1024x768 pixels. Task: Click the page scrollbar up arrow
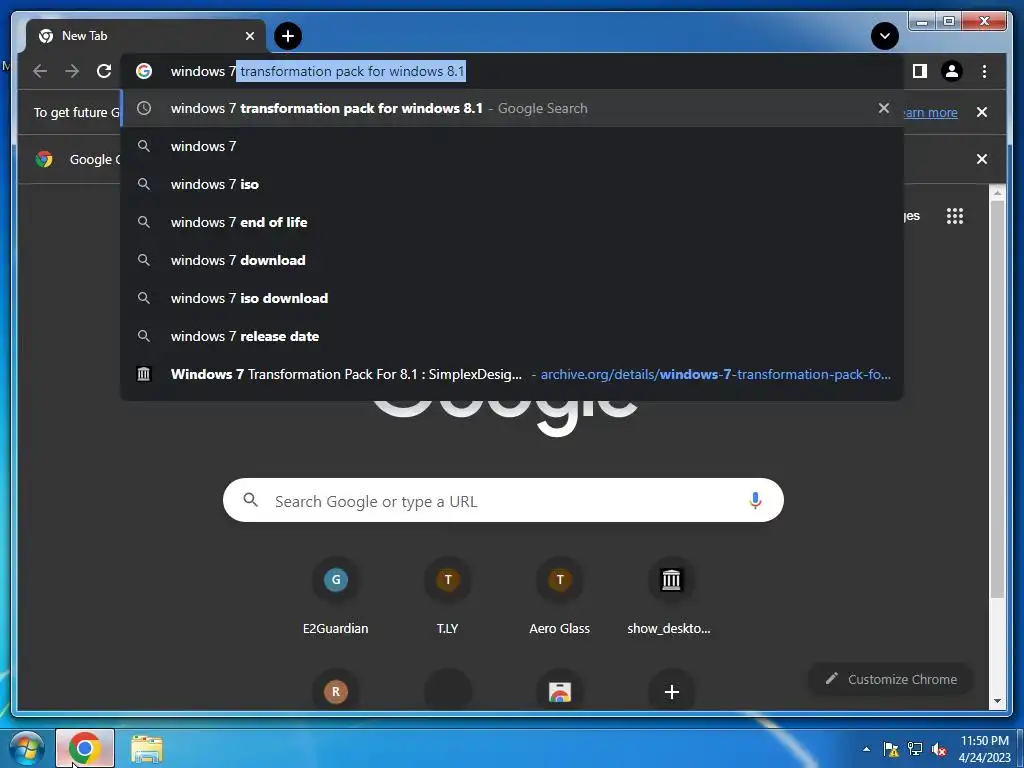(997, 192)
